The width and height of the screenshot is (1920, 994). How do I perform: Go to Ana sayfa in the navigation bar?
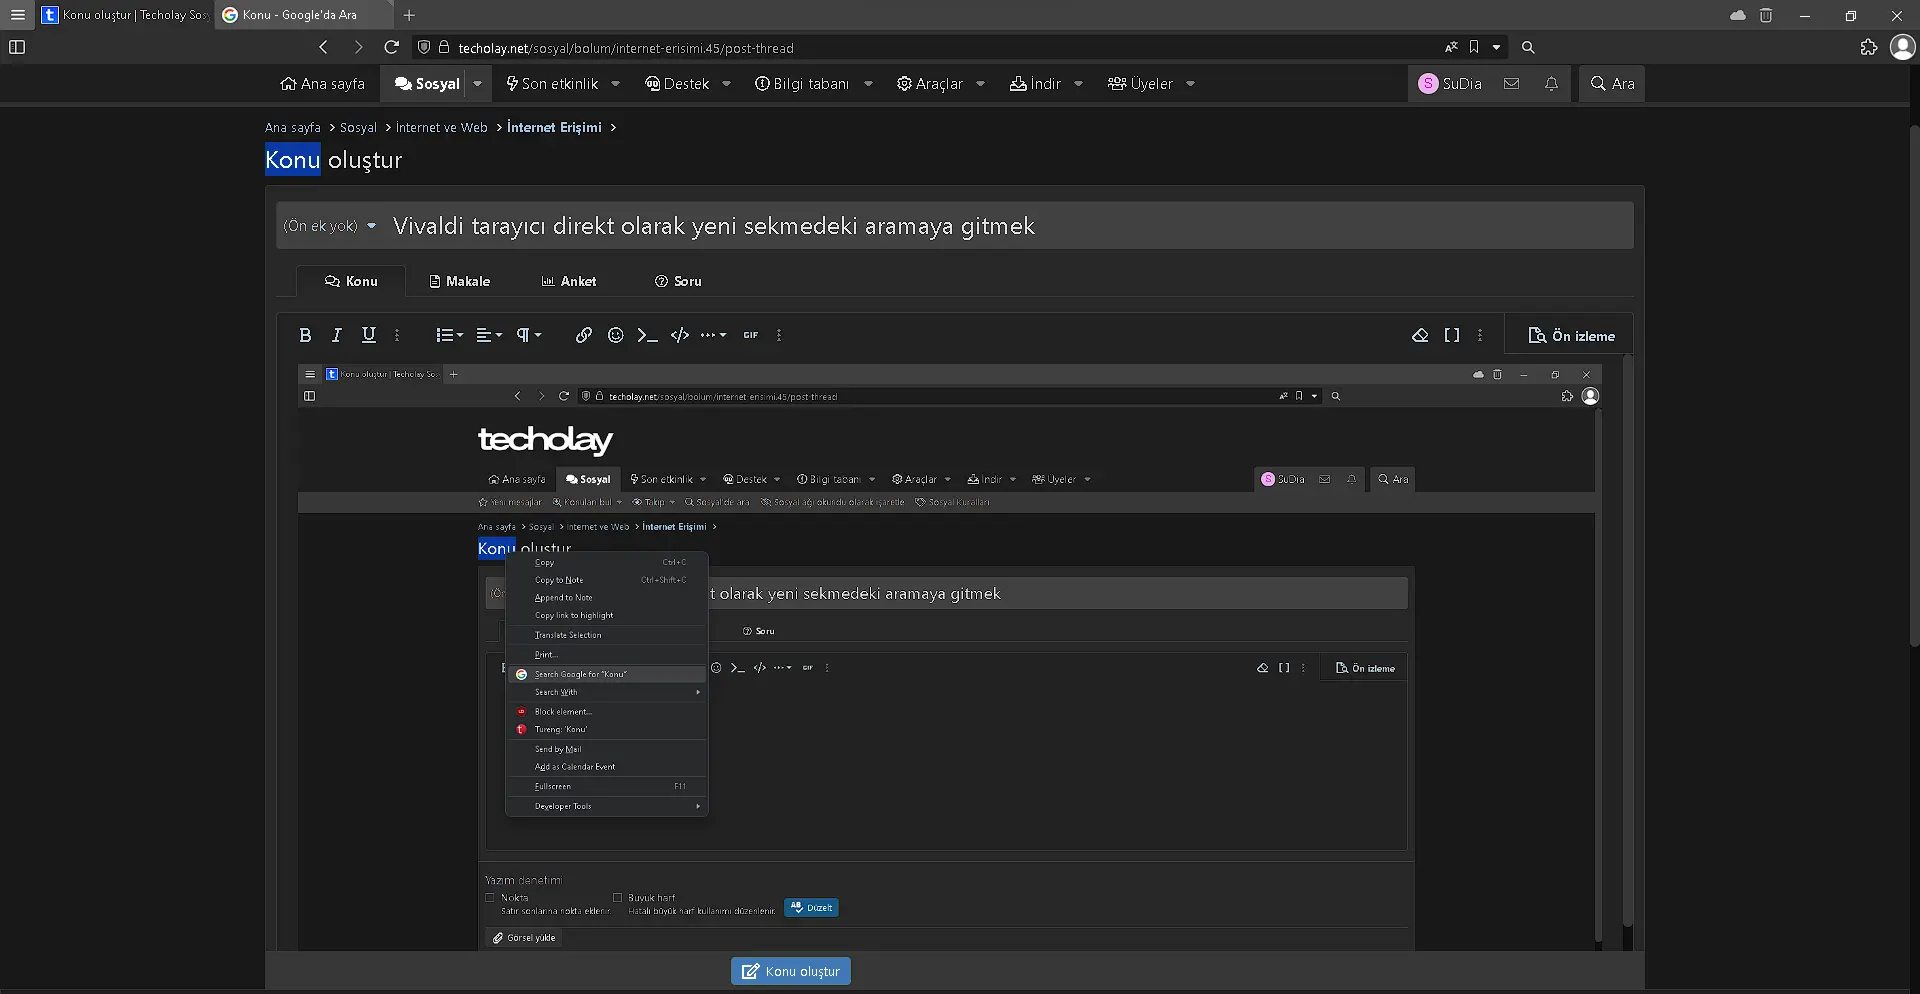[322, 84]
